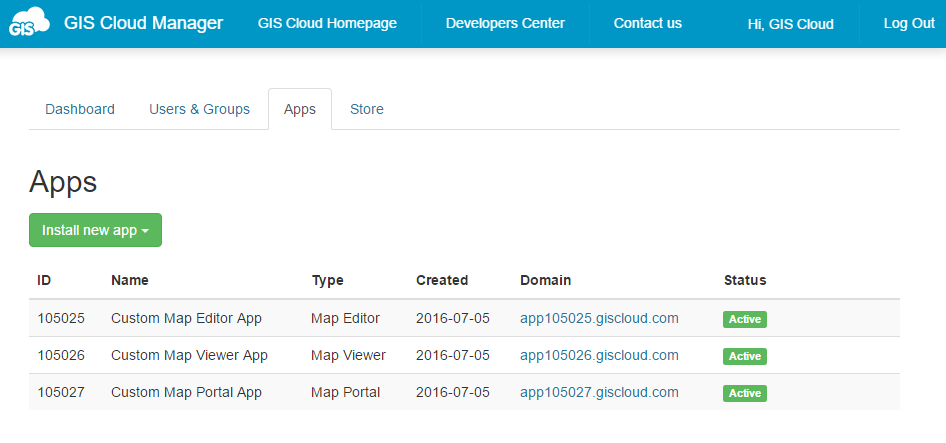
Task: Go to Developers Center
Action: point(505,24)
